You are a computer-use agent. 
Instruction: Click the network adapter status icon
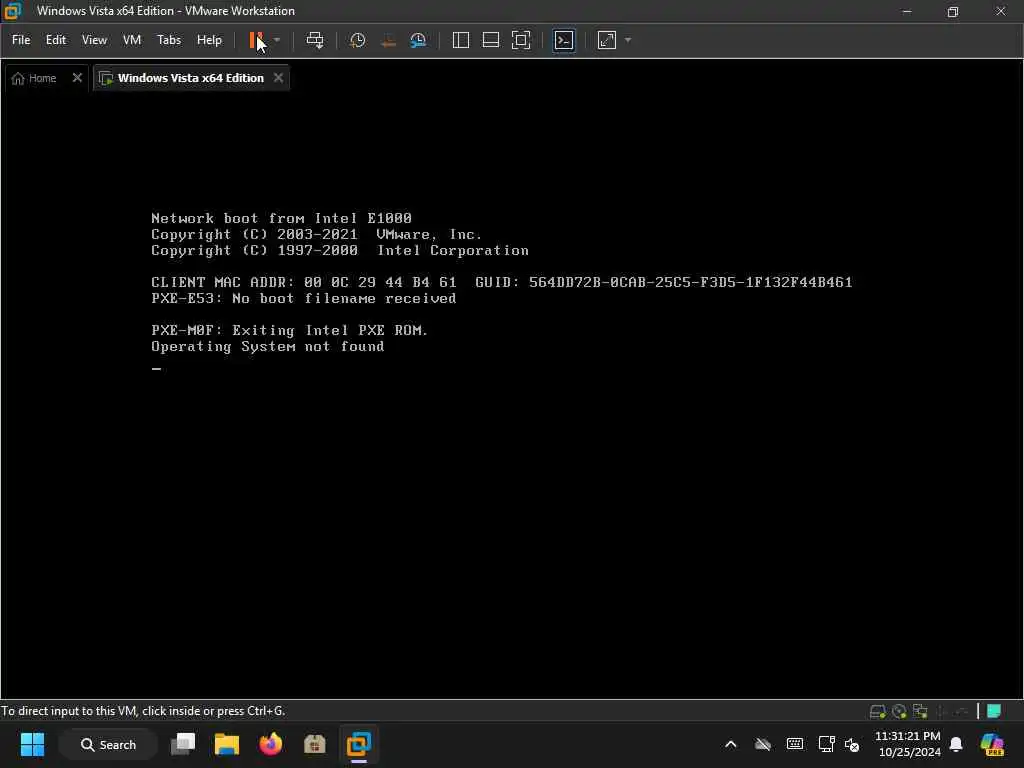921,711
